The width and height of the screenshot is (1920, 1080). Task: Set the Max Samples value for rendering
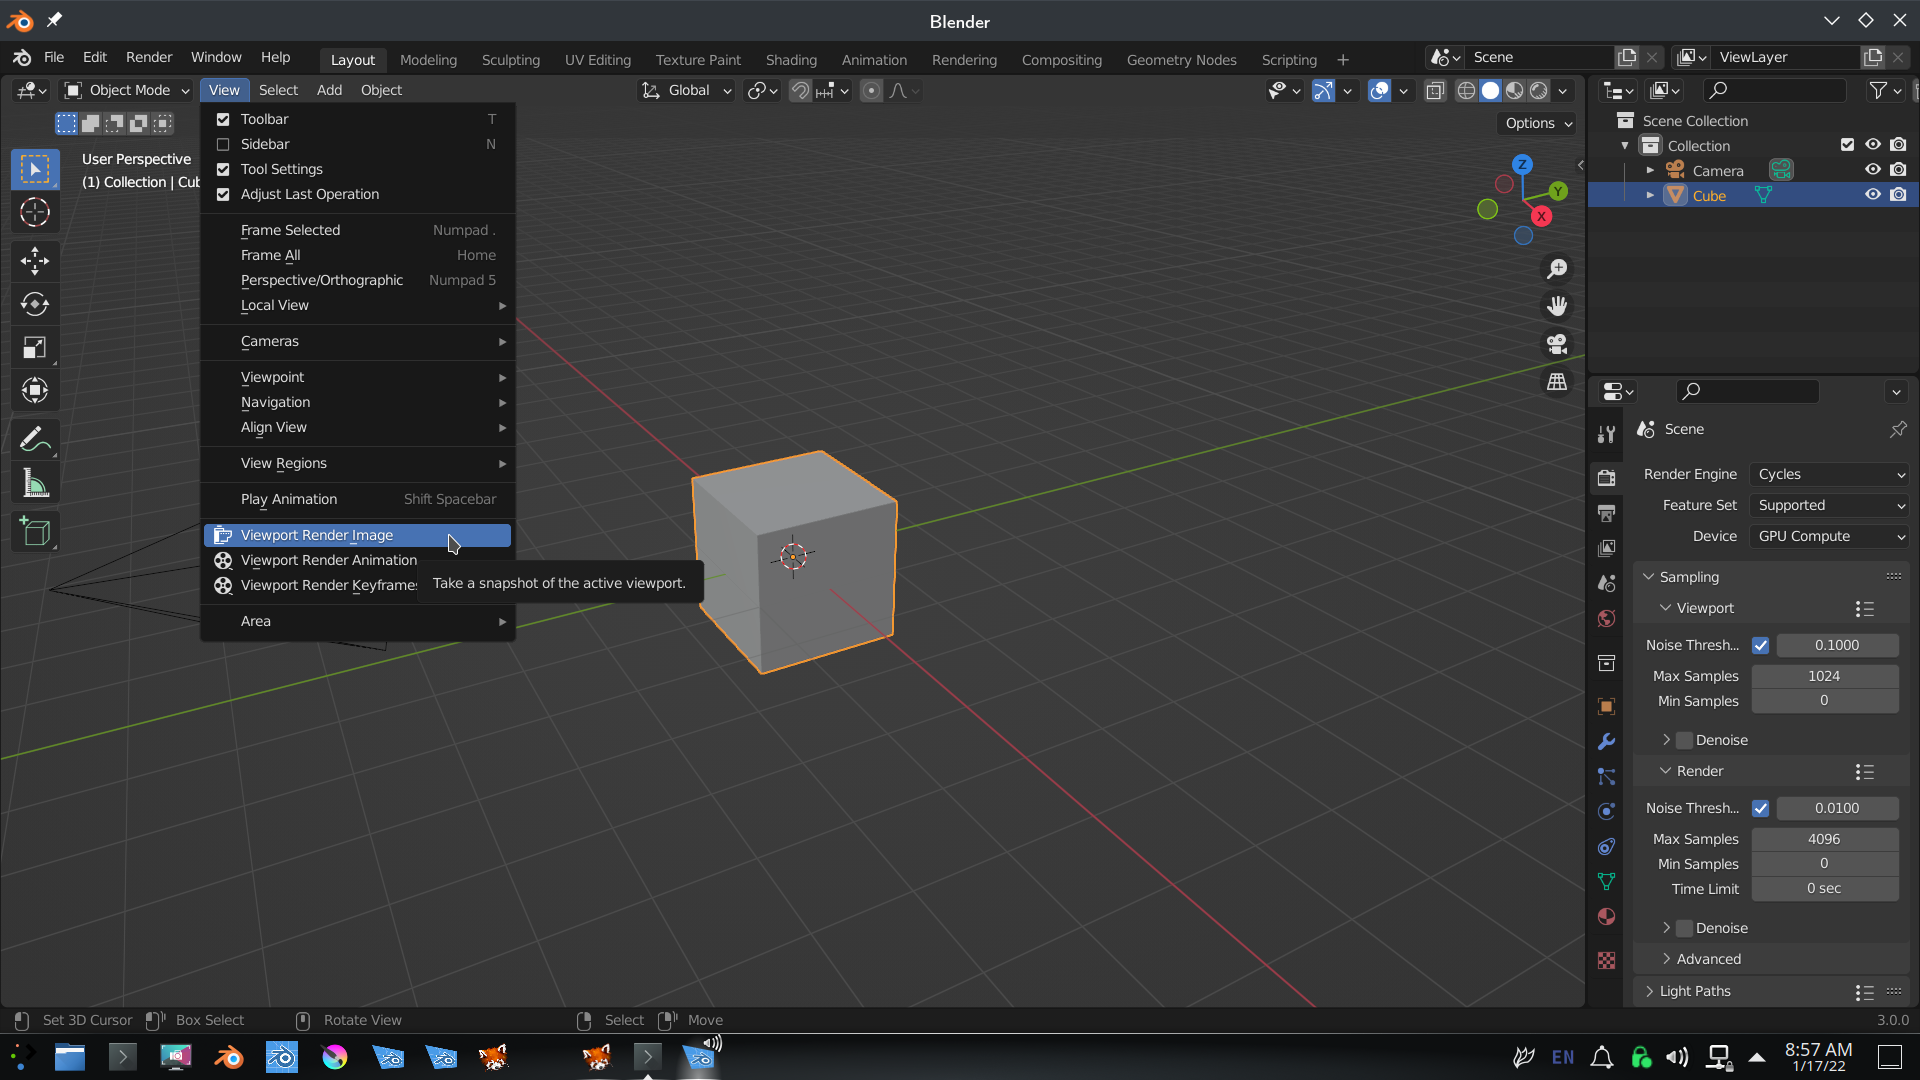pos(1825,838)
